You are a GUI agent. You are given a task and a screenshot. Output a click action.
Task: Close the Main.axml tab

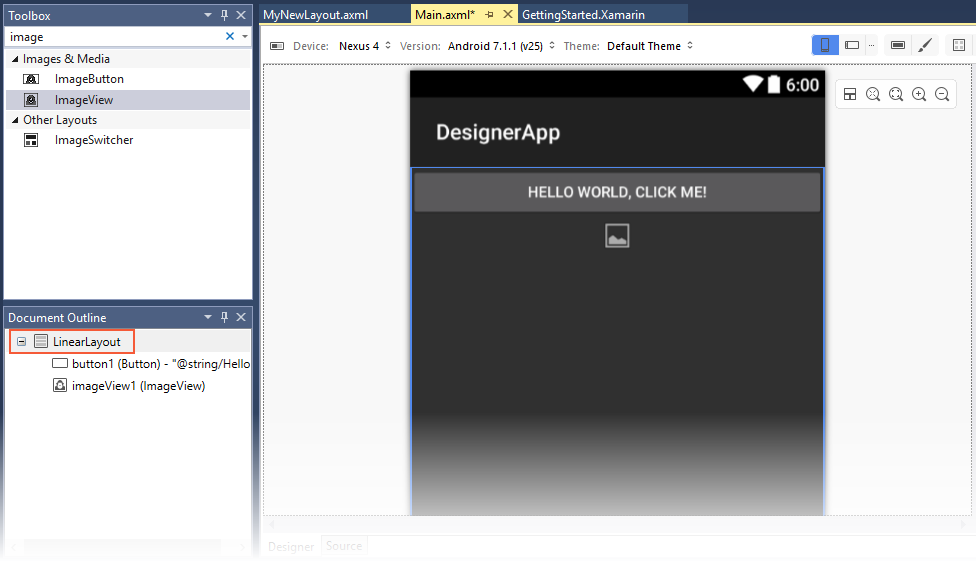[x=508, y=14]
